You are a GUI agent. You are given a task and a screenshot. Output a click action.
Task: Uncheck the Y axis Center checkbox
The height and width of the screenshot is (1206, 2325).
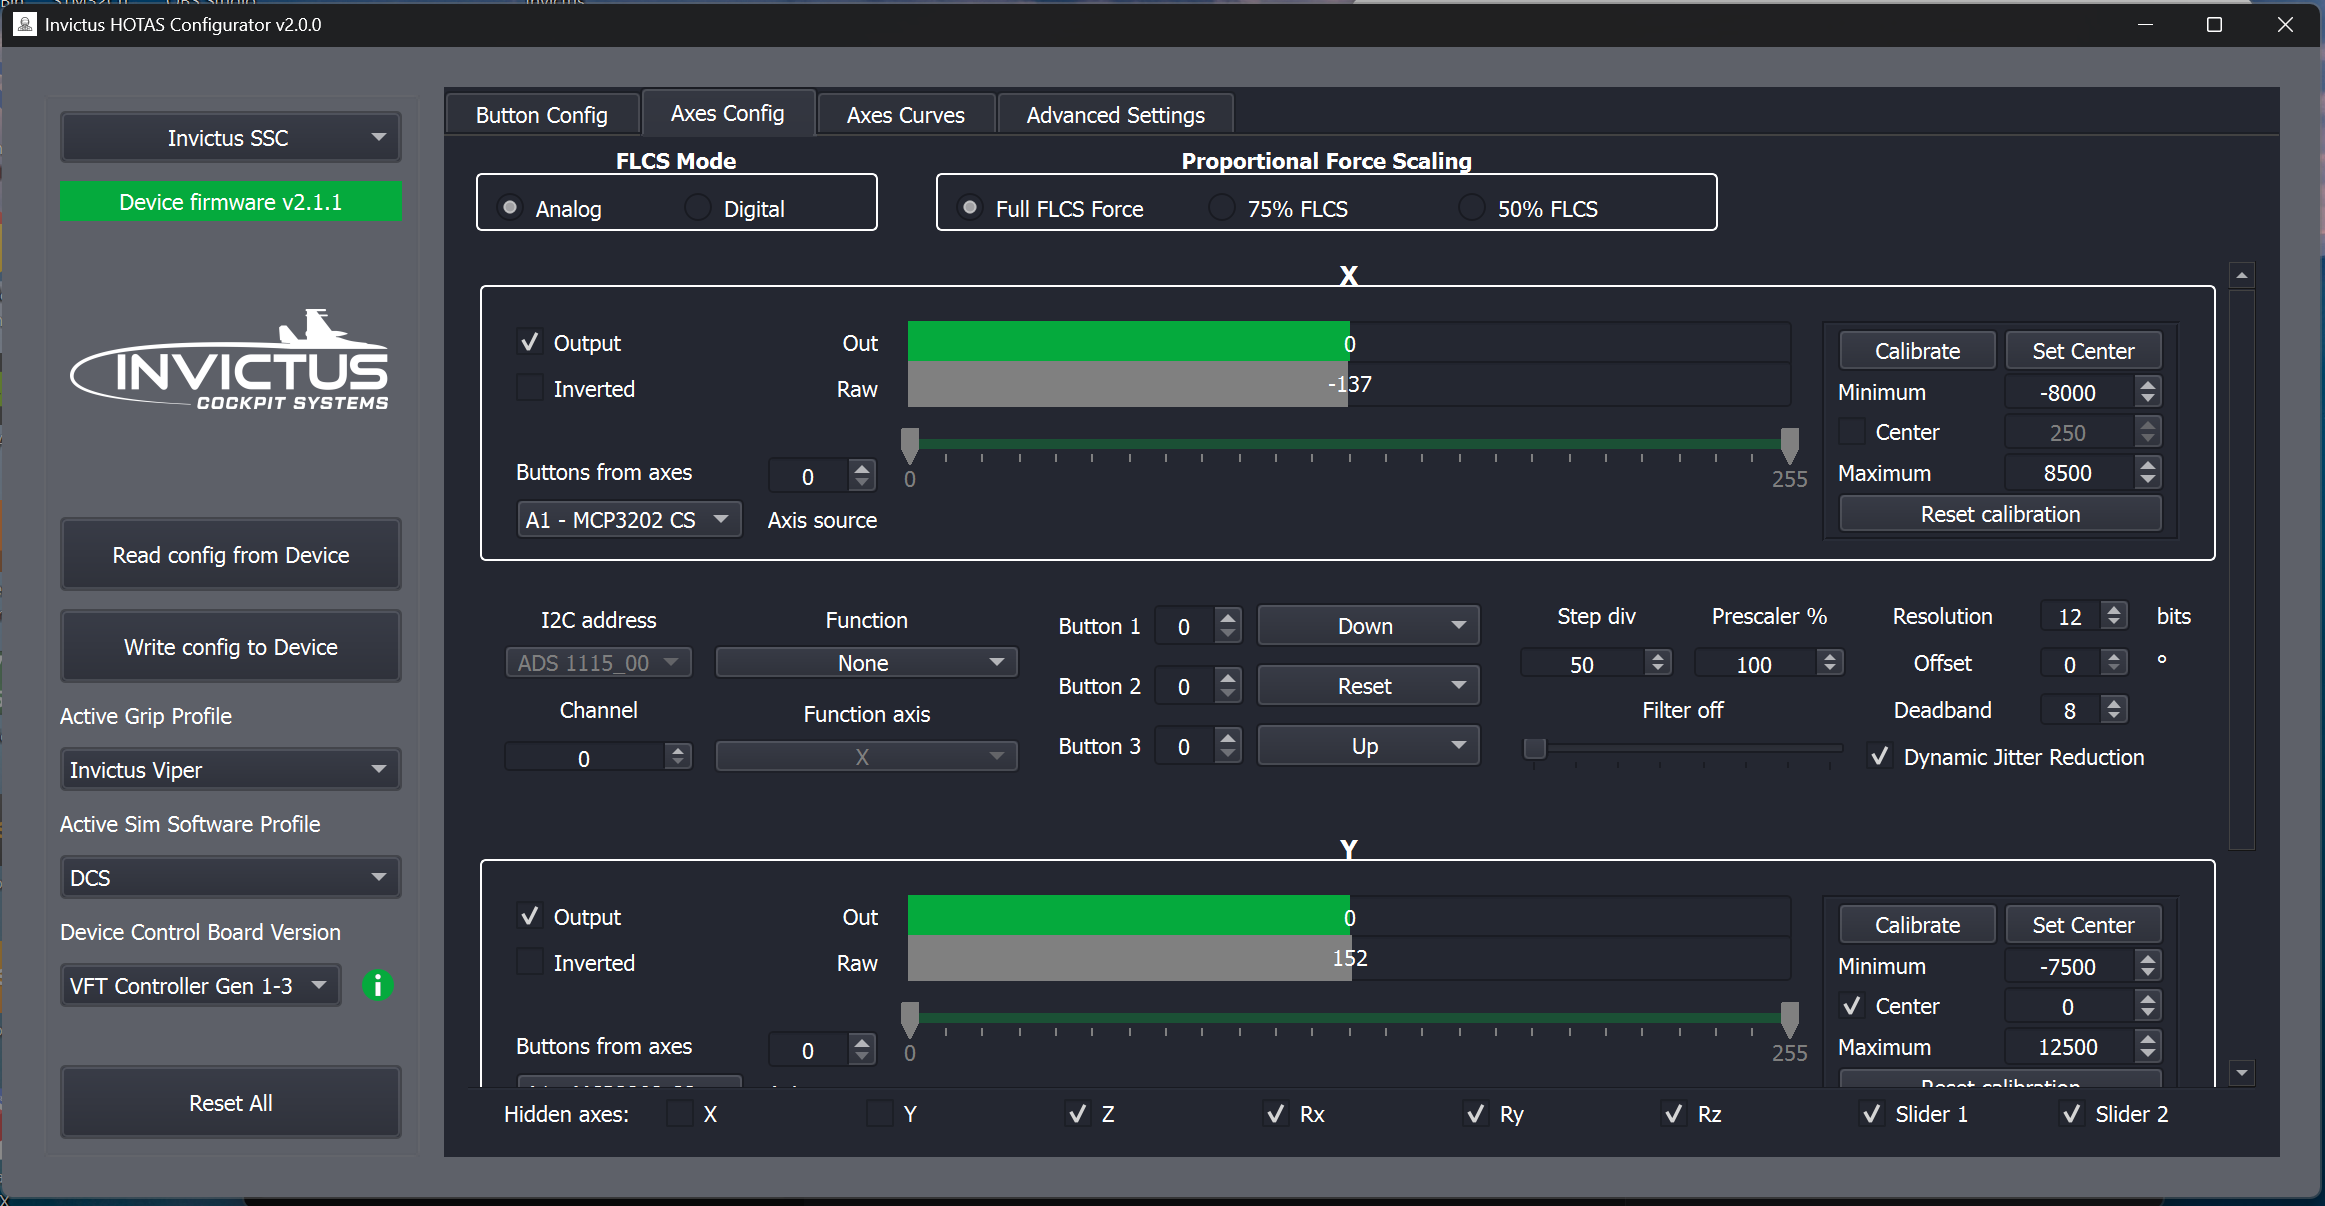(x=1852, y=1006)
